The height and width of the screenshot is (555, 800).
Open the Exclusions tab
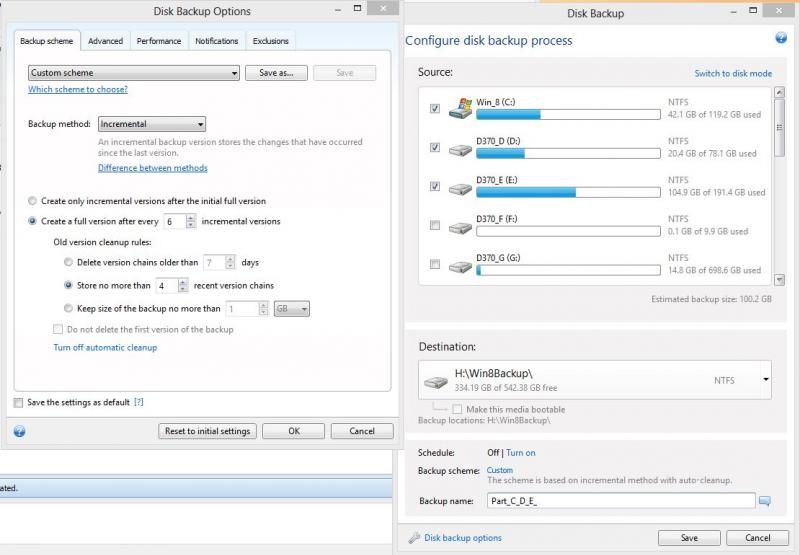pos(270,41)
